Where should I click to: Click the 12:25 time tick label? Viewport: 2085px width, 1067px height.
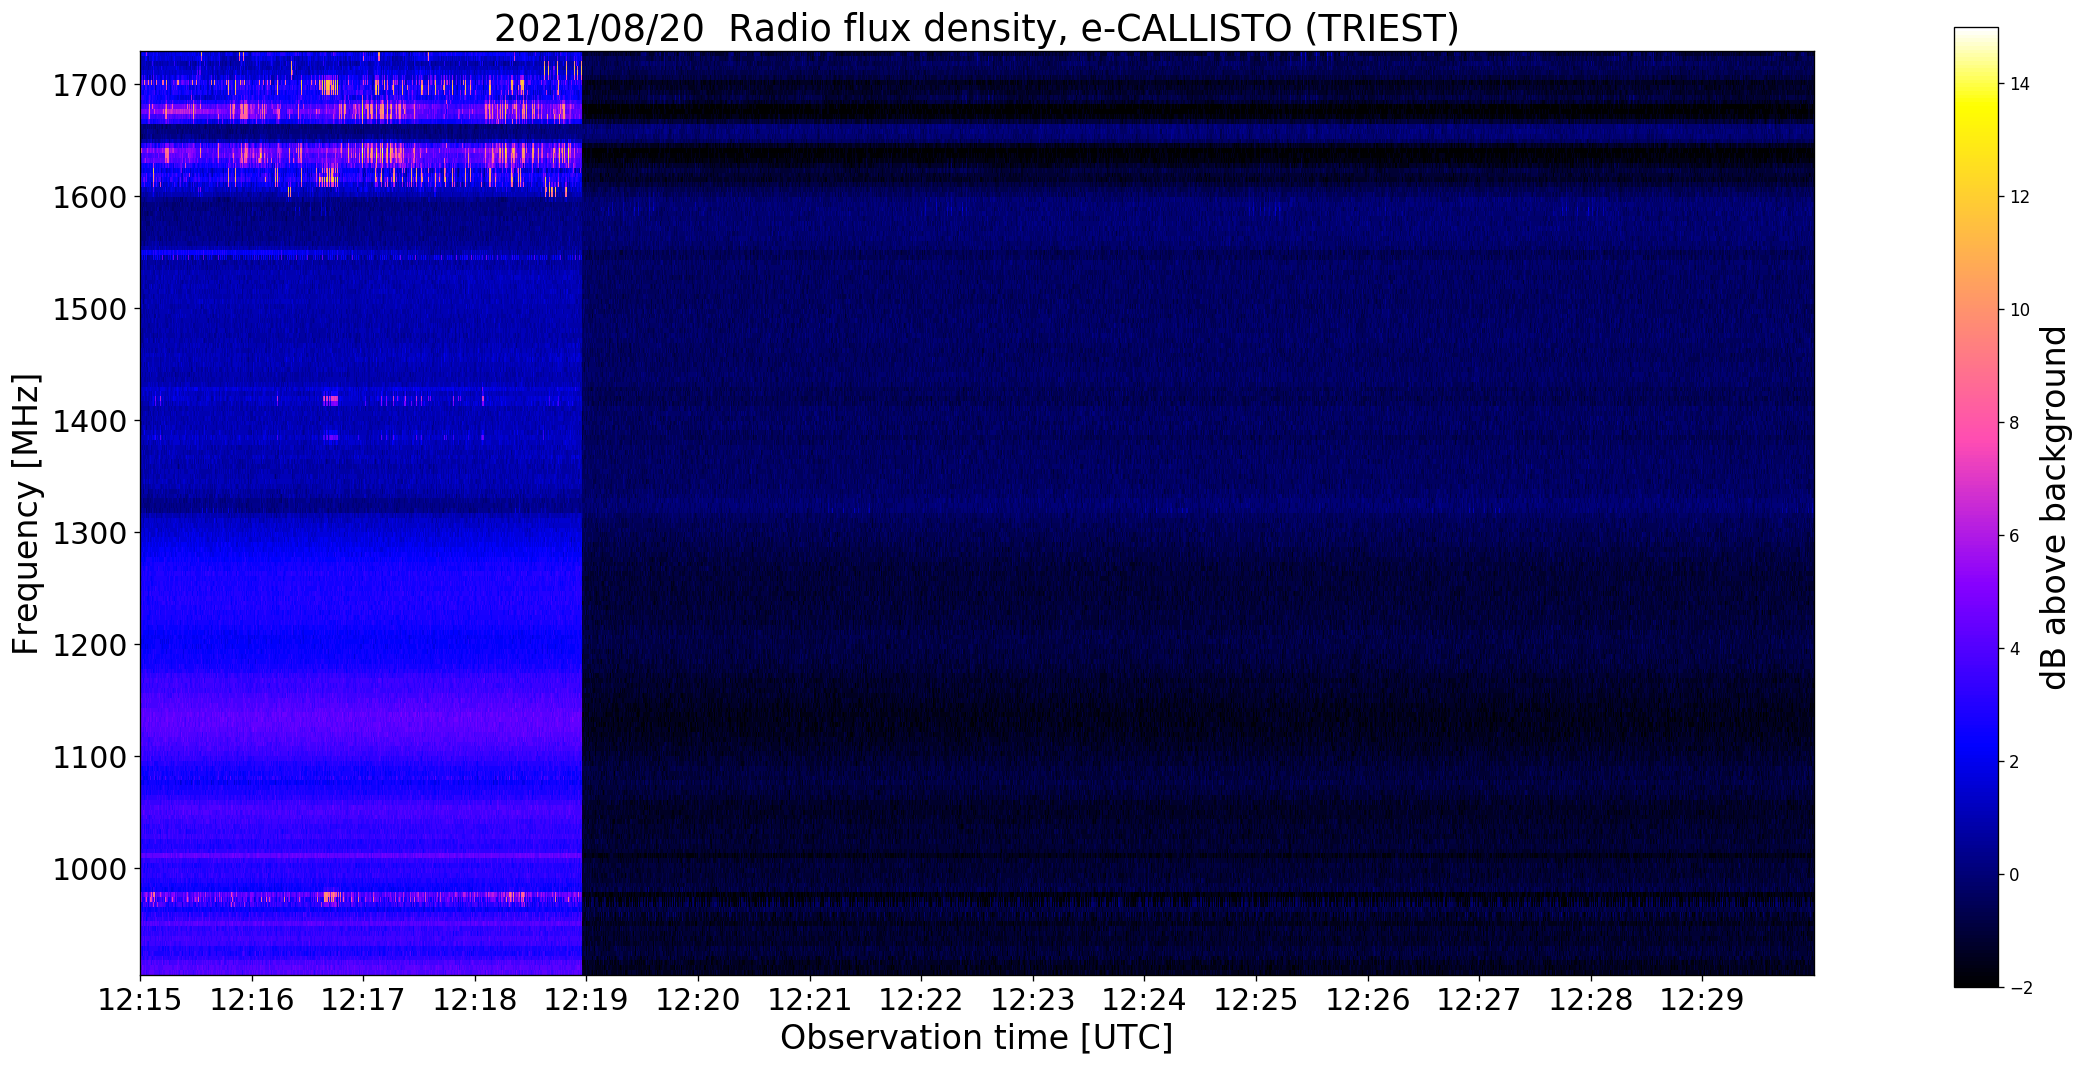tap(1256, 1000)
